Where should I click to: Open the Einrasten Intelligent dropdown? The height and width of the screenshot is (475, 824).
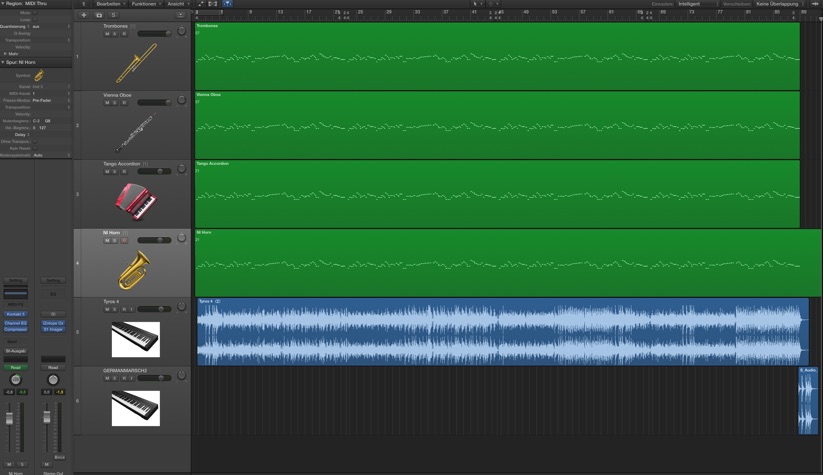[697, 4]
